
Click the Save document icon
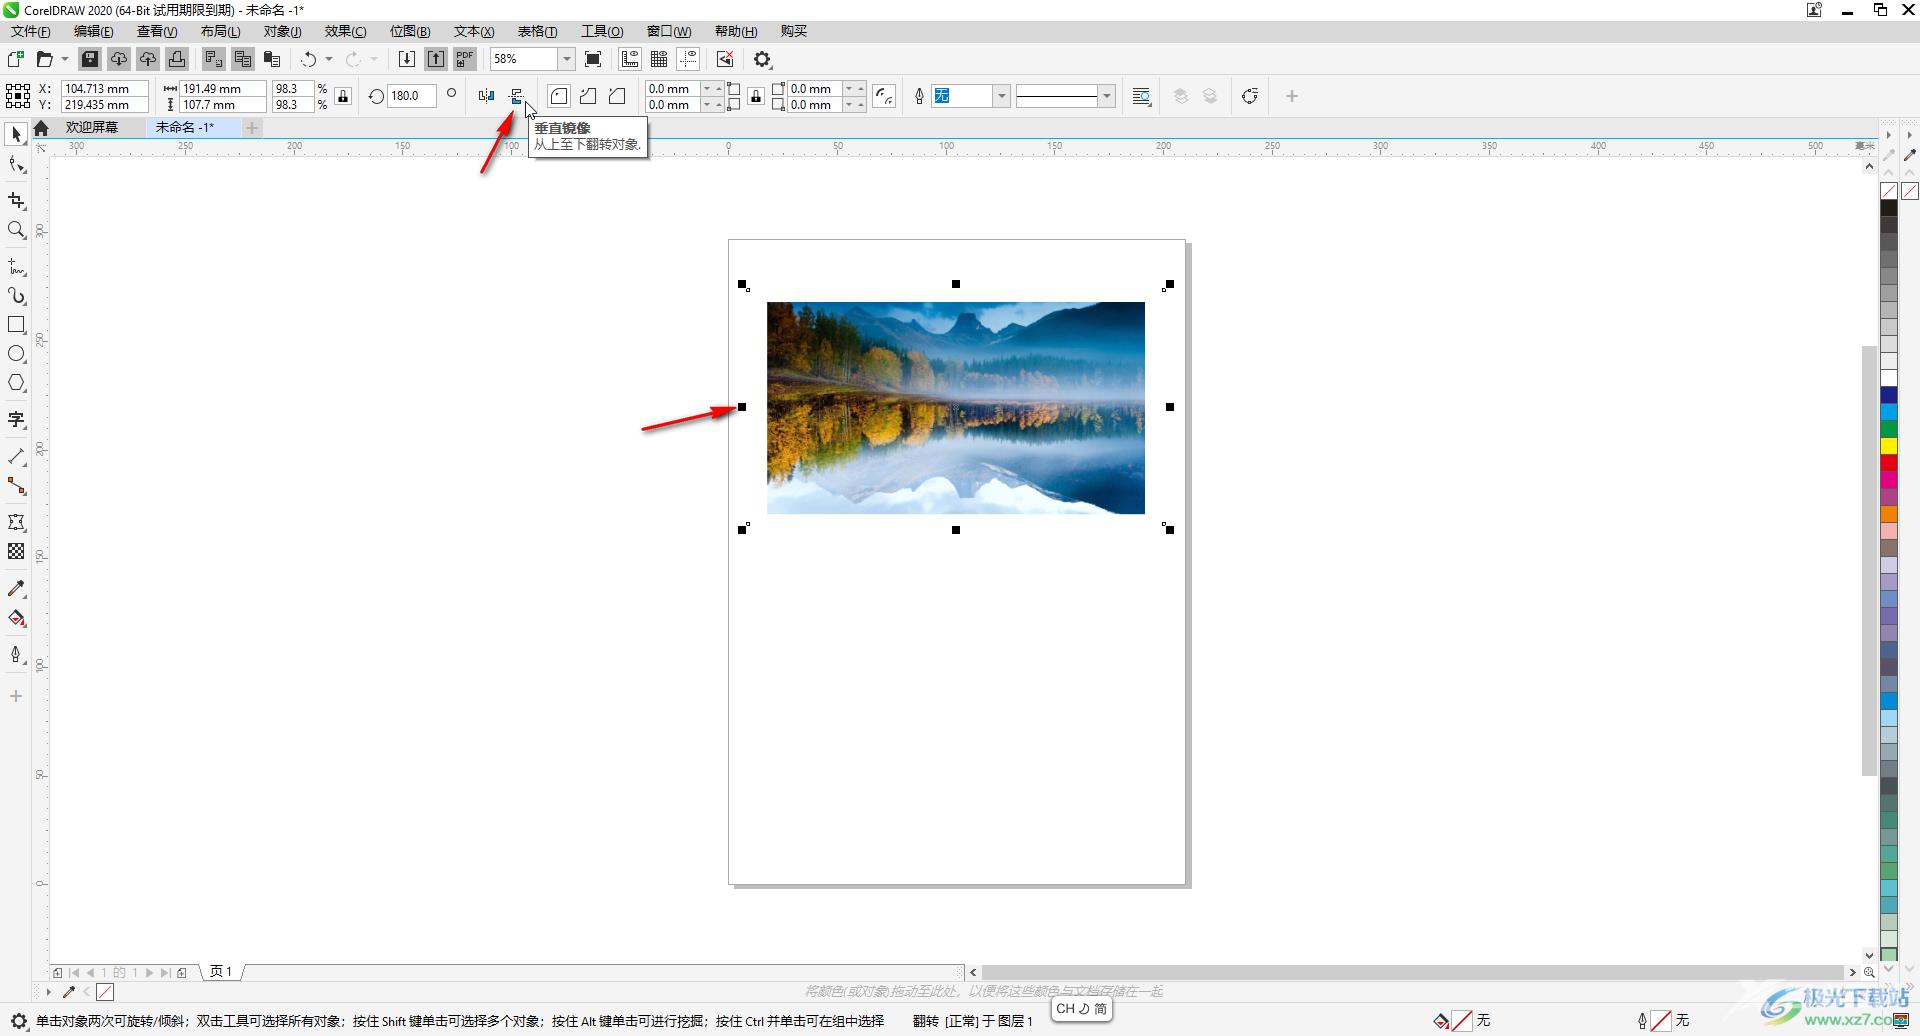click(90, 59)
